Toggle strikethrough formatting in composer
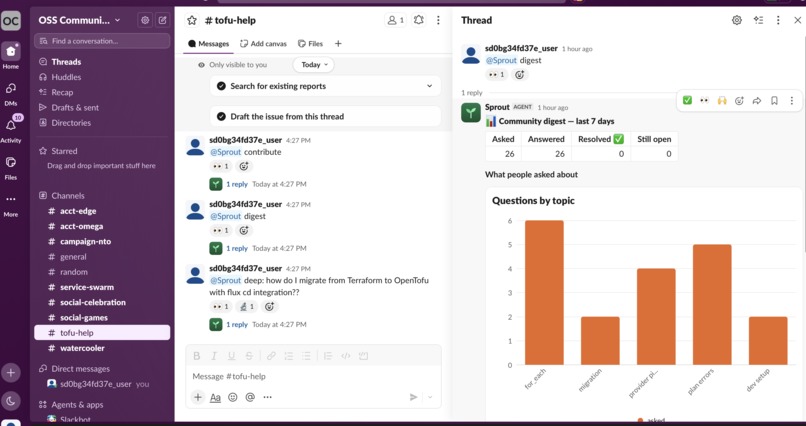This screenshot has height=426, width=806. (249, 356)
